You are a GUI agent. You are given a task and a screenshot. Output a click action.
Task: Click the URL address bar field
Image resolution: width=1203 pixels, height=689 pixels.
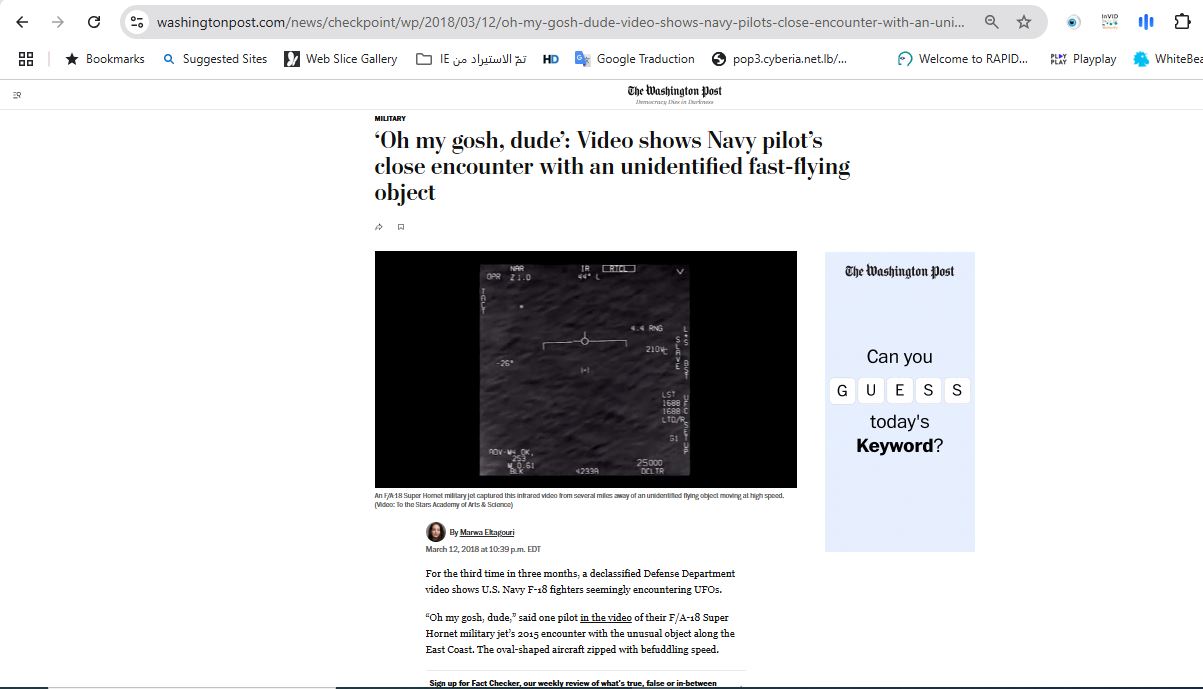coord(560,22)
